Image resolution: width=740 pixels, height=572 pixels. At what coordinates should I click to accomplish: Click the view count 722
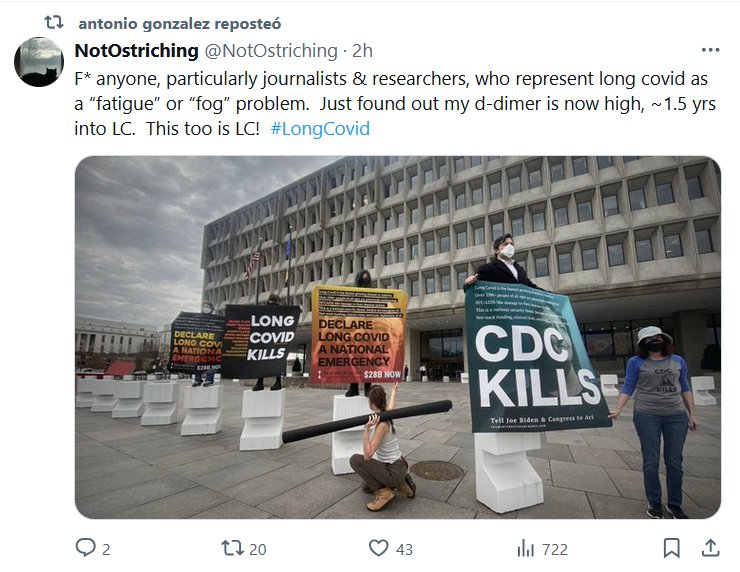click(554, 549)
